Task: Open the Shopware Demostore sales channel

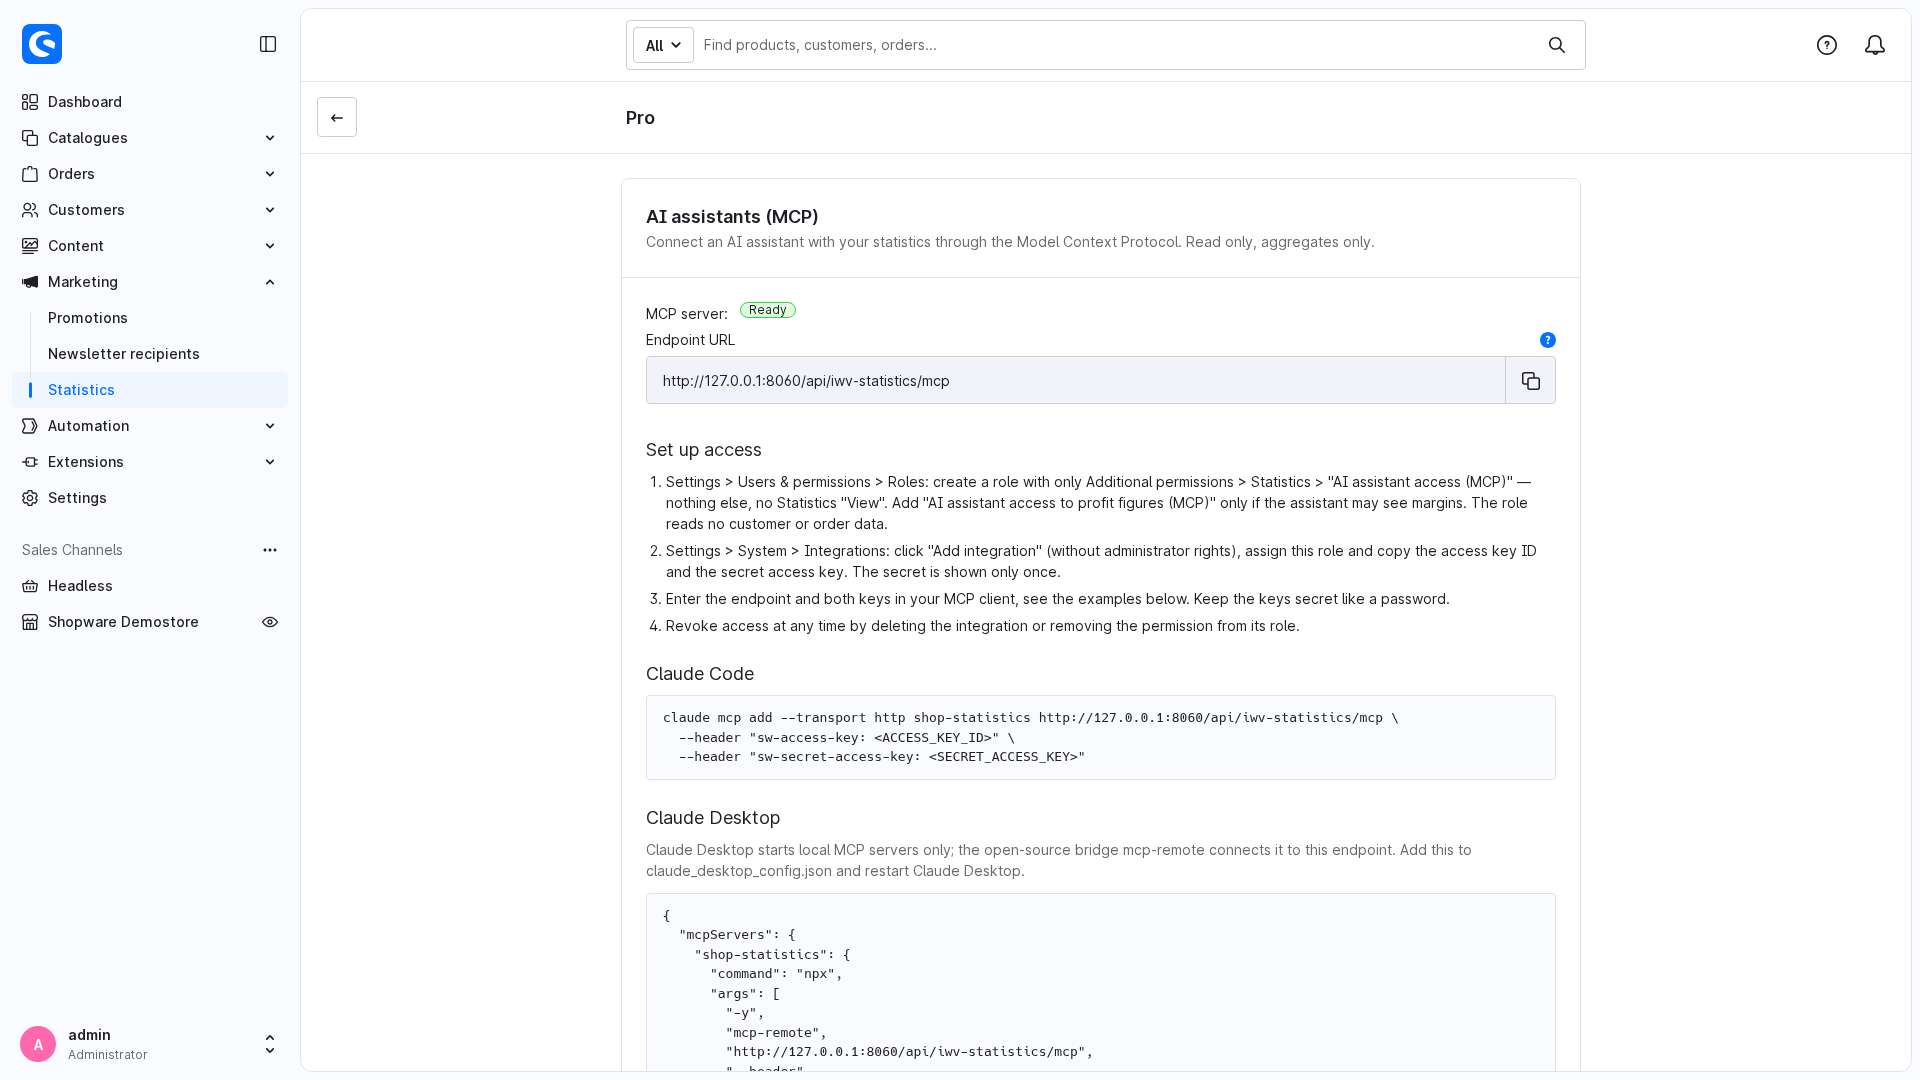Action: (x=123, y=622)
